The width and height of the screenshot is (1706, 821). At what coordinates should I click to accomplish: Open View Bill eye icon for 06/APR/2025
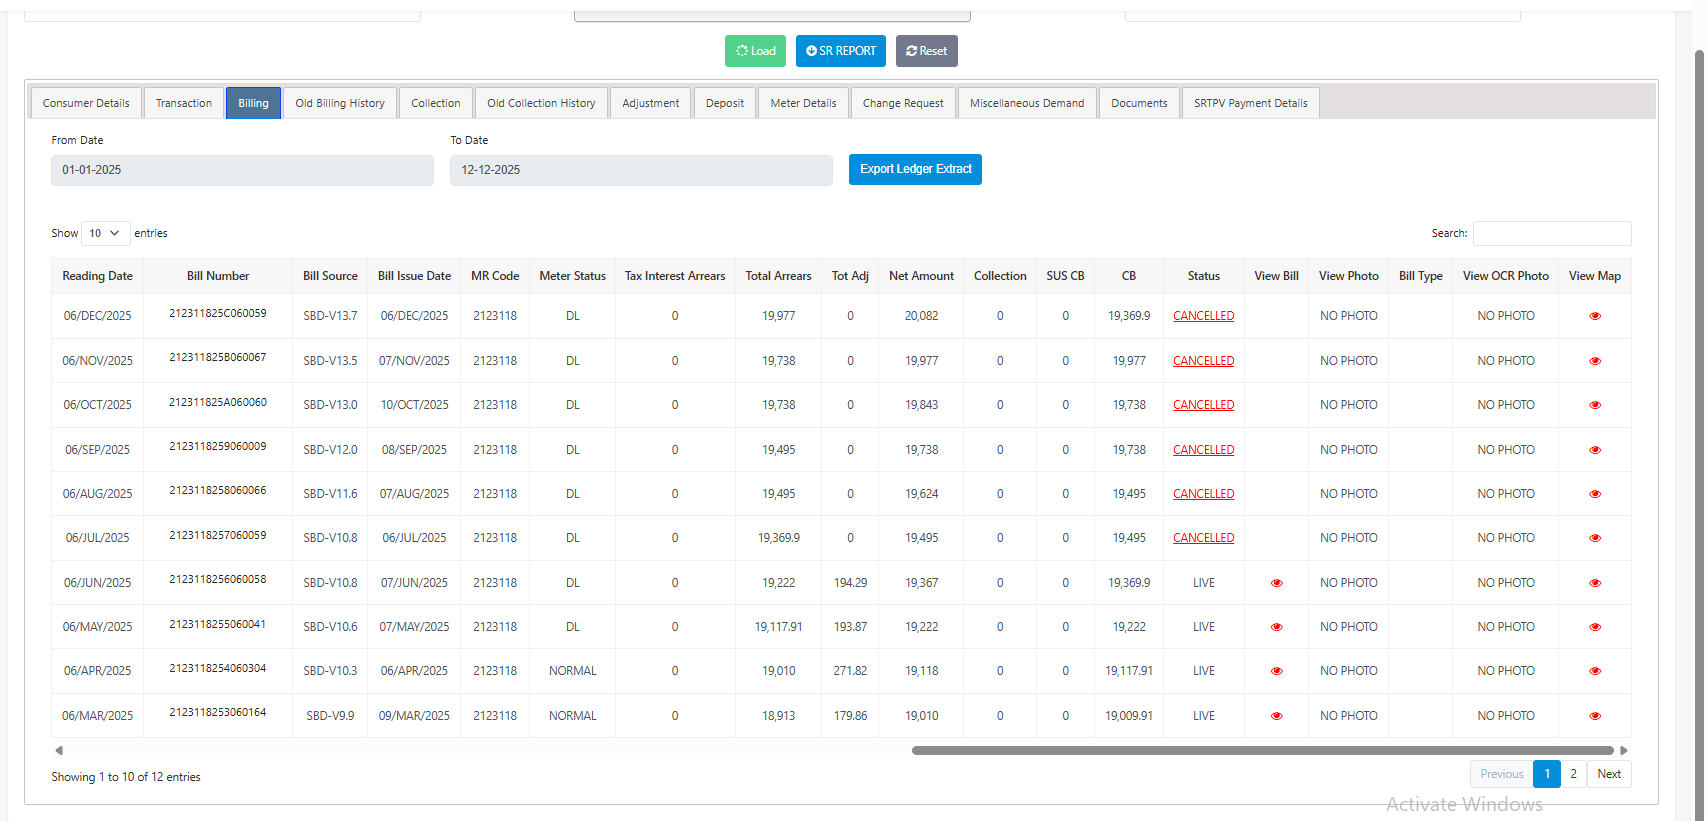(1276, 671)
